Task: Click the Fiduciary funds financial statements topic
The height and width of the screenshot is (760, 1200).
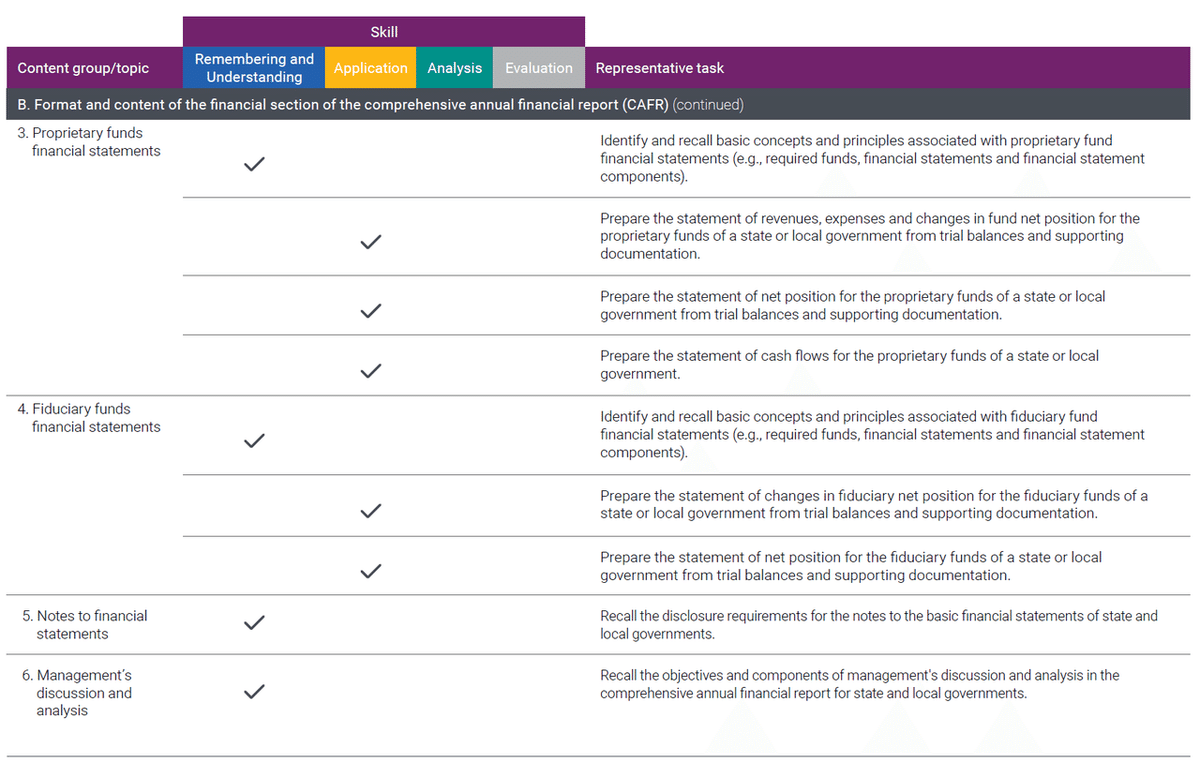Action: [88, 418]
